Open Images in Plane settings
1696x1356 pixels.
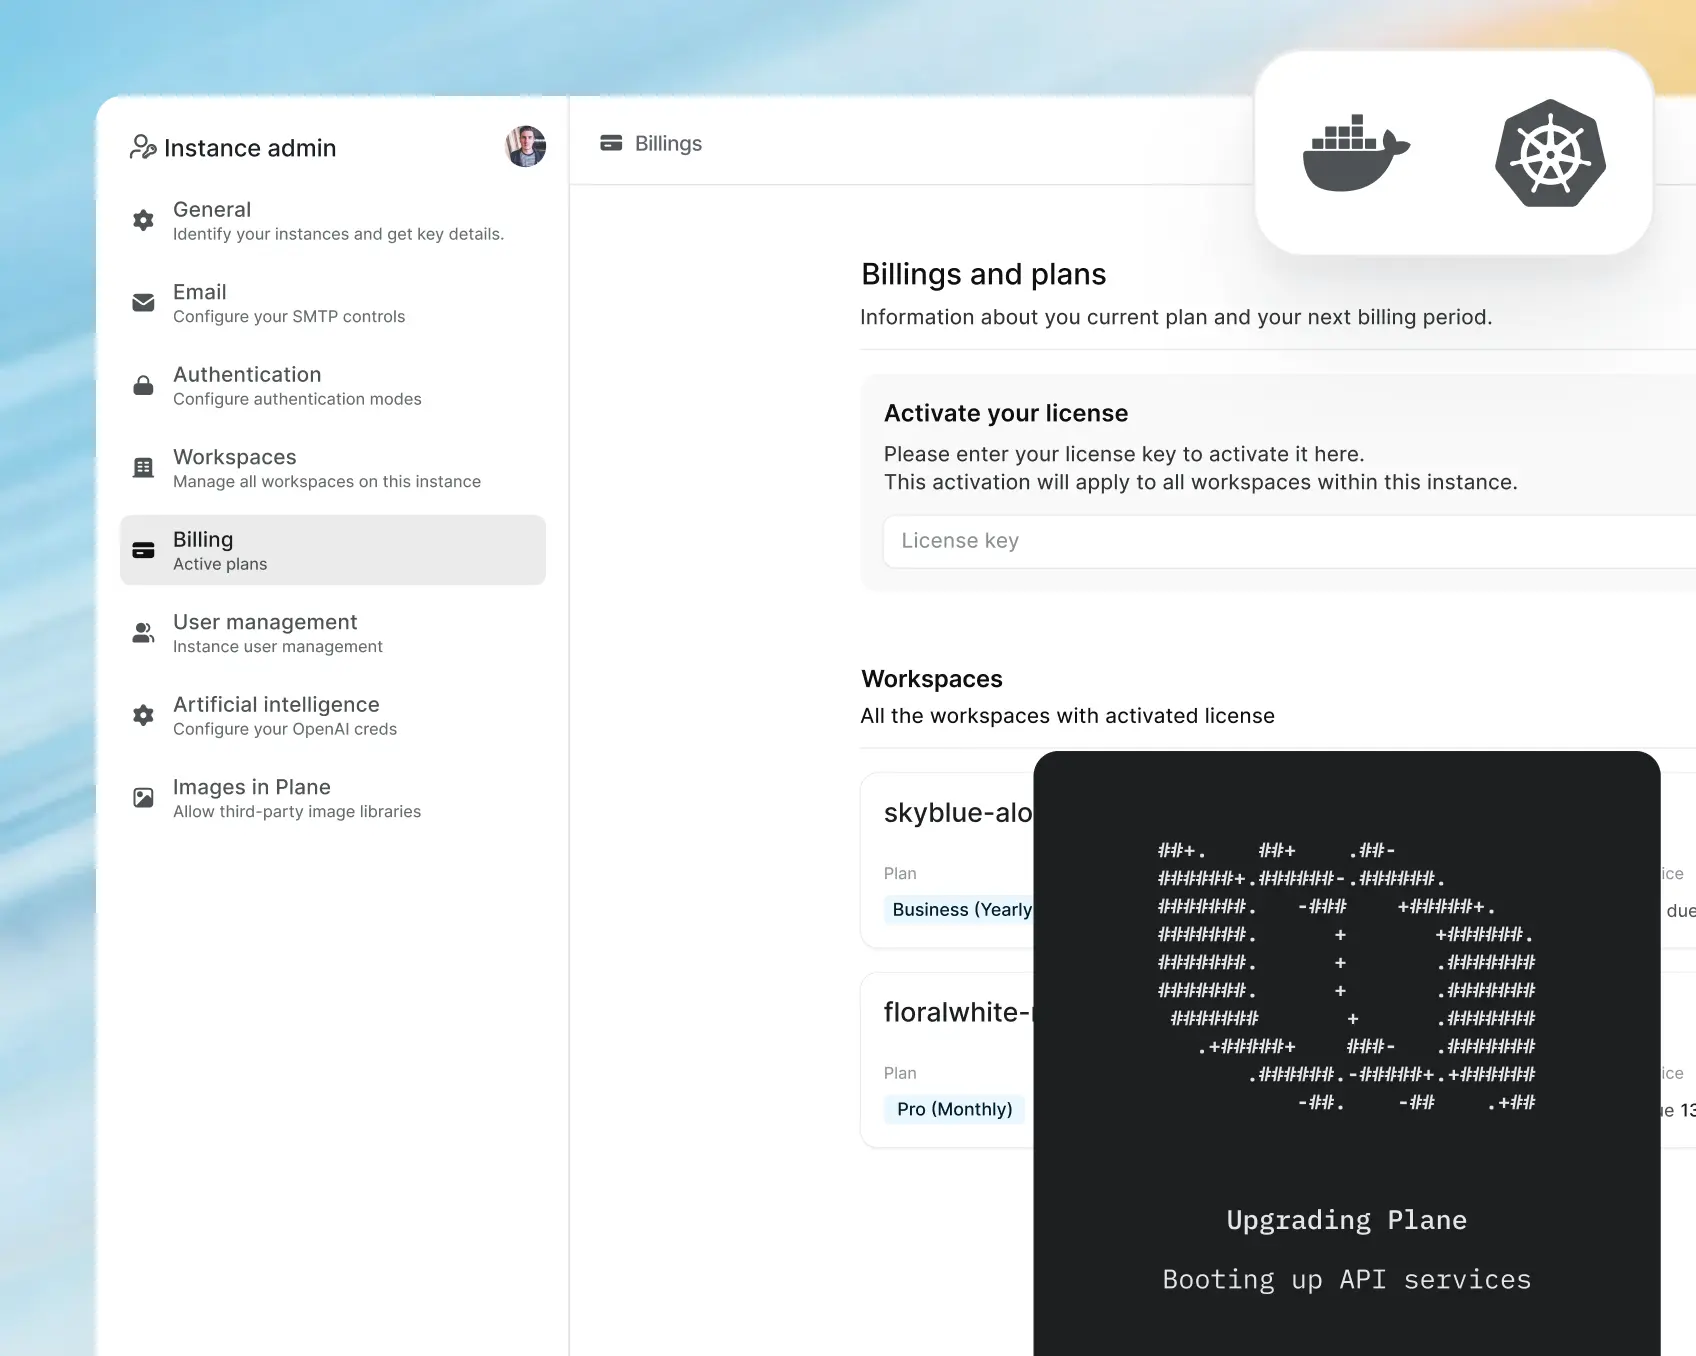(333, 798)
